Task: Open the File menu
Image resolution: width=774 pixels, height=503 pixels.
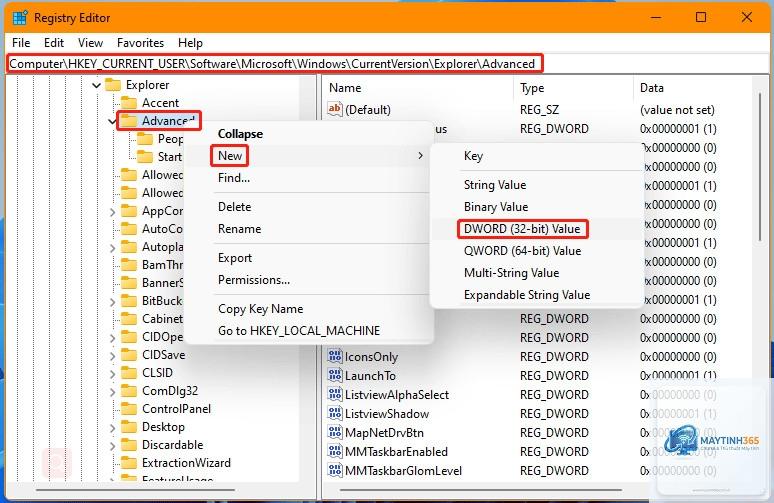Action: [x=21, y=43]
